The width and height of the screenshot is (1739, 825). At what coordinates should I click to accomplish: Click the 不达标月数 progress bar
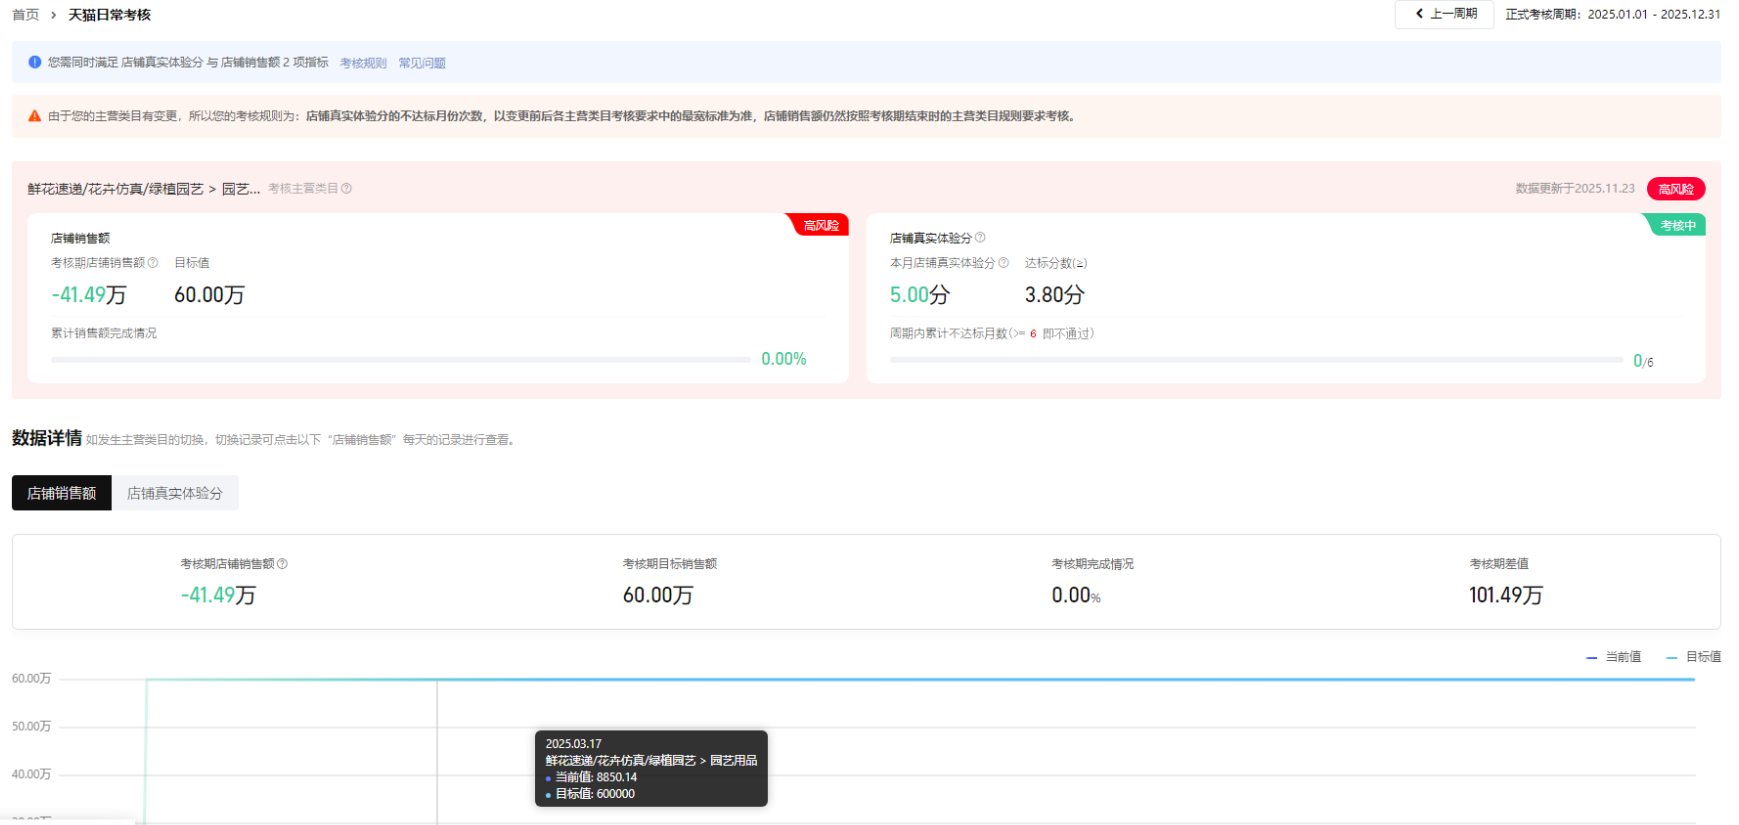tap(1255, 360)
